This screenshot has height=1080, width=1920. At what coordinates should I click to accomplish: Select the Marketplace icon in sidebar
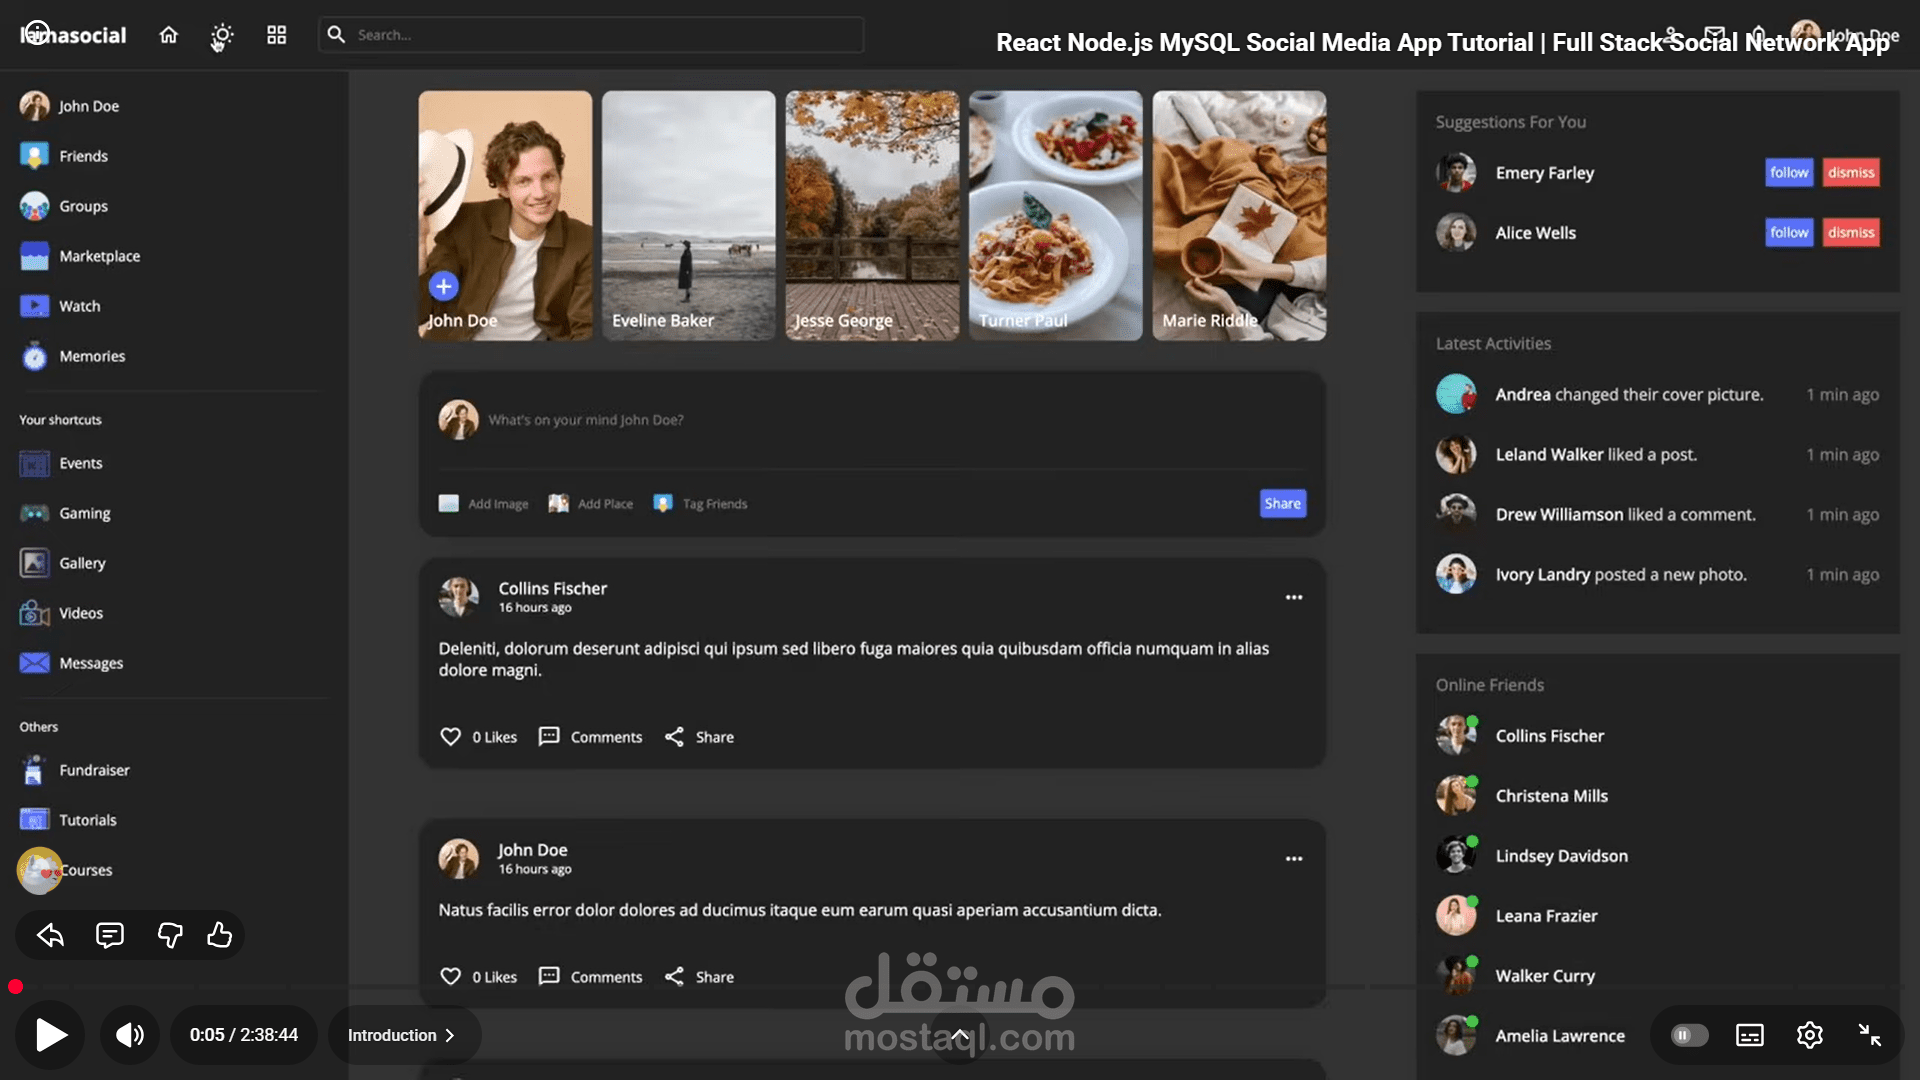(x=33, y=256)
